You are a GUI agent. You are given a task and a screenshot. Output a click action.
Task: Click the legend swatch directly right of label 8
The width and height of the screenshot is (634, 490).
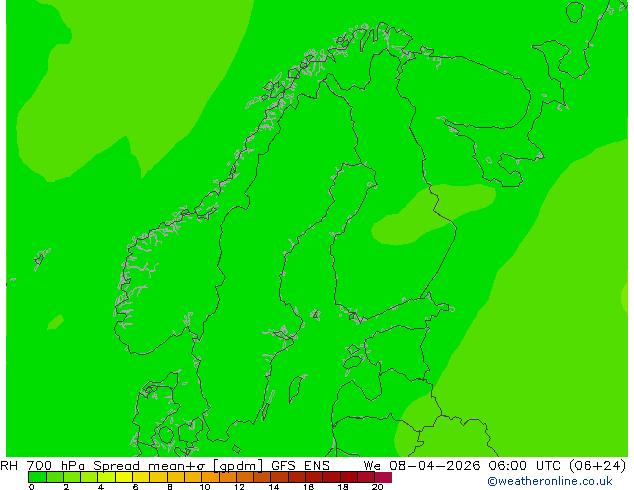coord(176,477)
